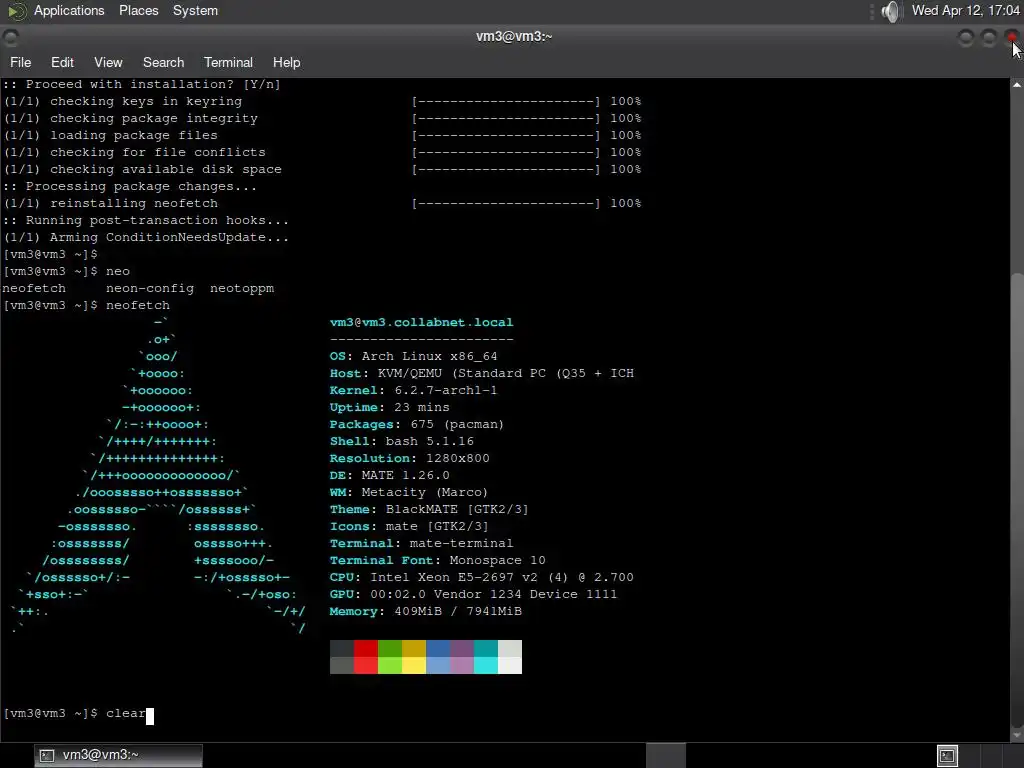Minimize the terminal window
Screen dimensions: 1024x768
point(965,38)
